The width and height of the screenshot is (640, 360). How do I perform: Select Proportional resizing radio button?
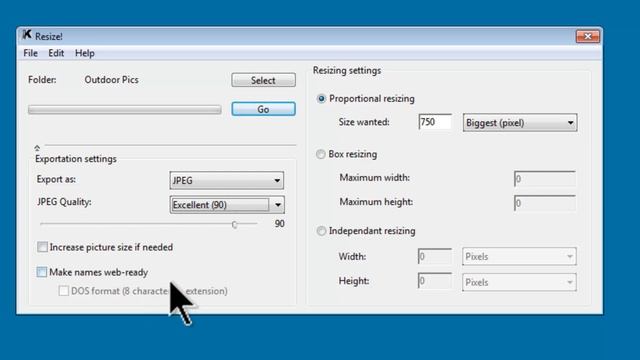pos(321,98)
